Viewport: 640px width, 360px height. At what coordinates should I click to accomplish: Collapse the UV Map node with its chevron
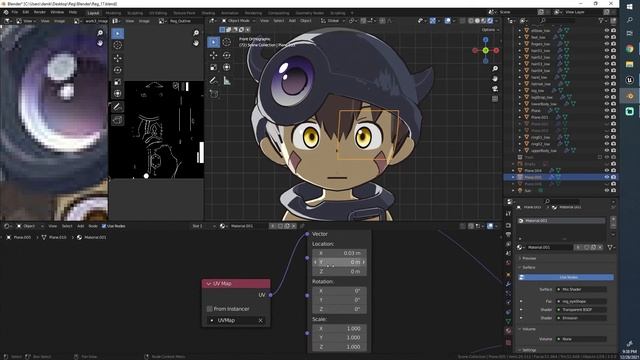point(209,284)
